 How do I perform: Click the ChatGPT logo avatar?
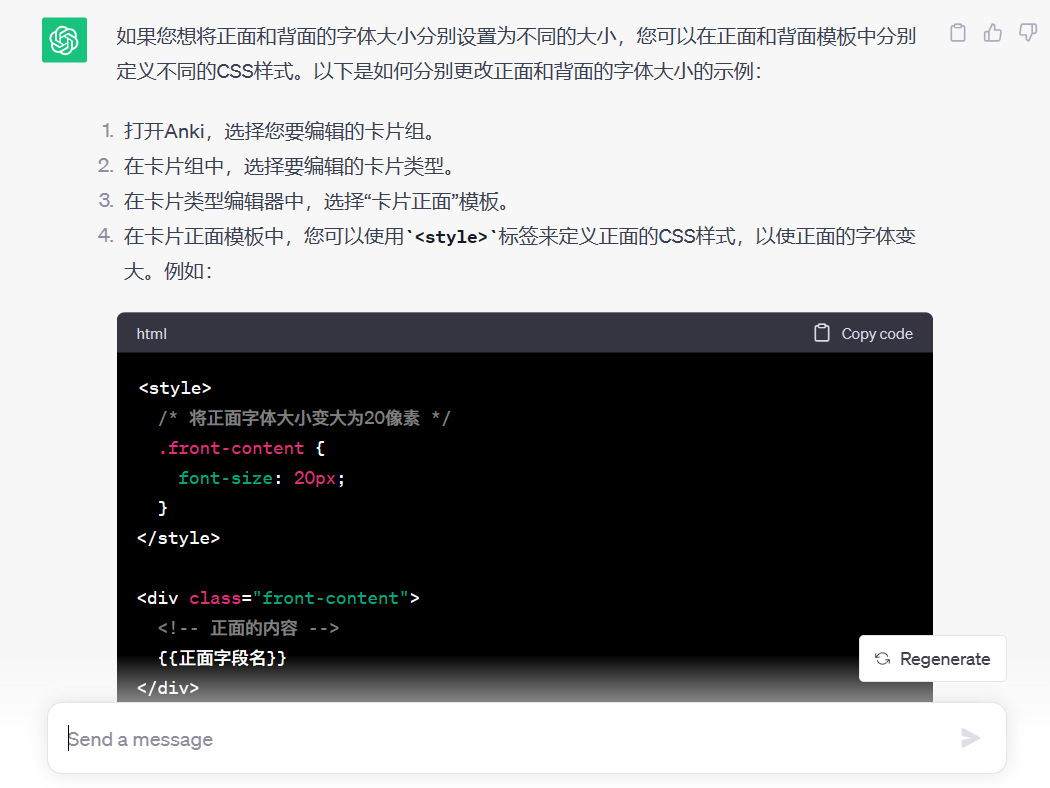64,40
